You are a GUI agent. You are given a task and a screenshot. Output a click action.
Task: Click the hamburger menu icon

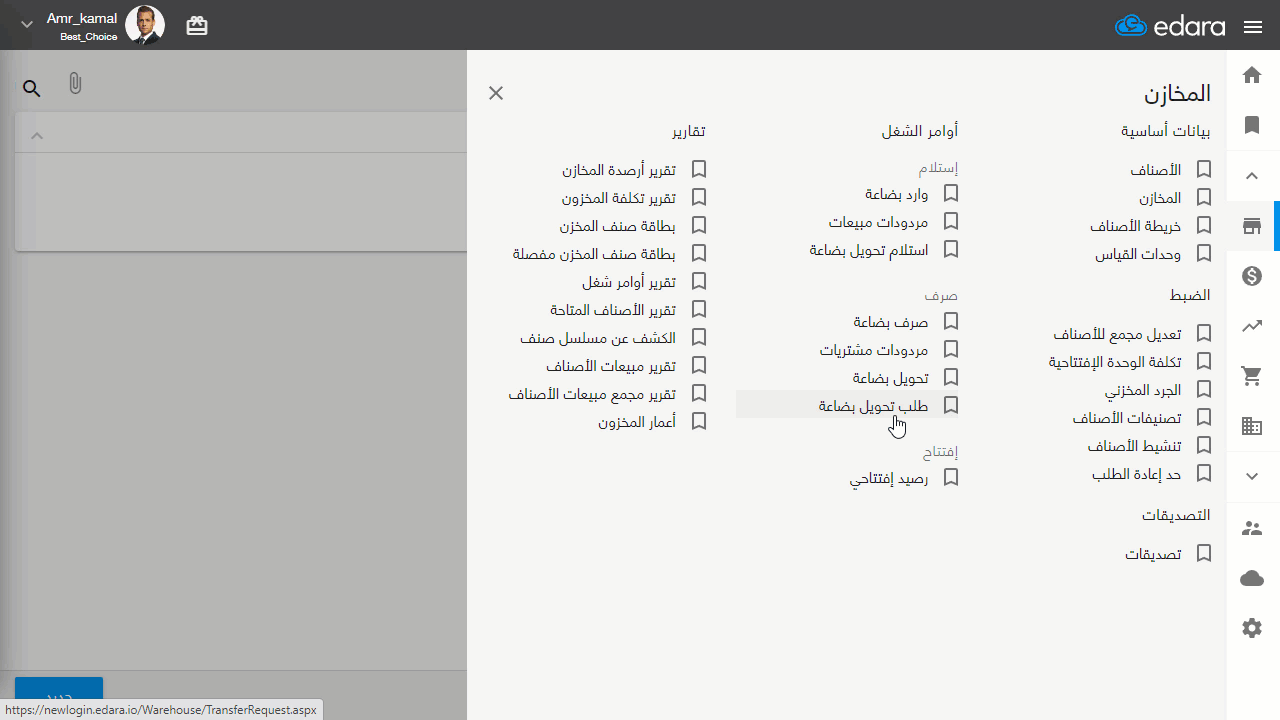[1253, 27]
